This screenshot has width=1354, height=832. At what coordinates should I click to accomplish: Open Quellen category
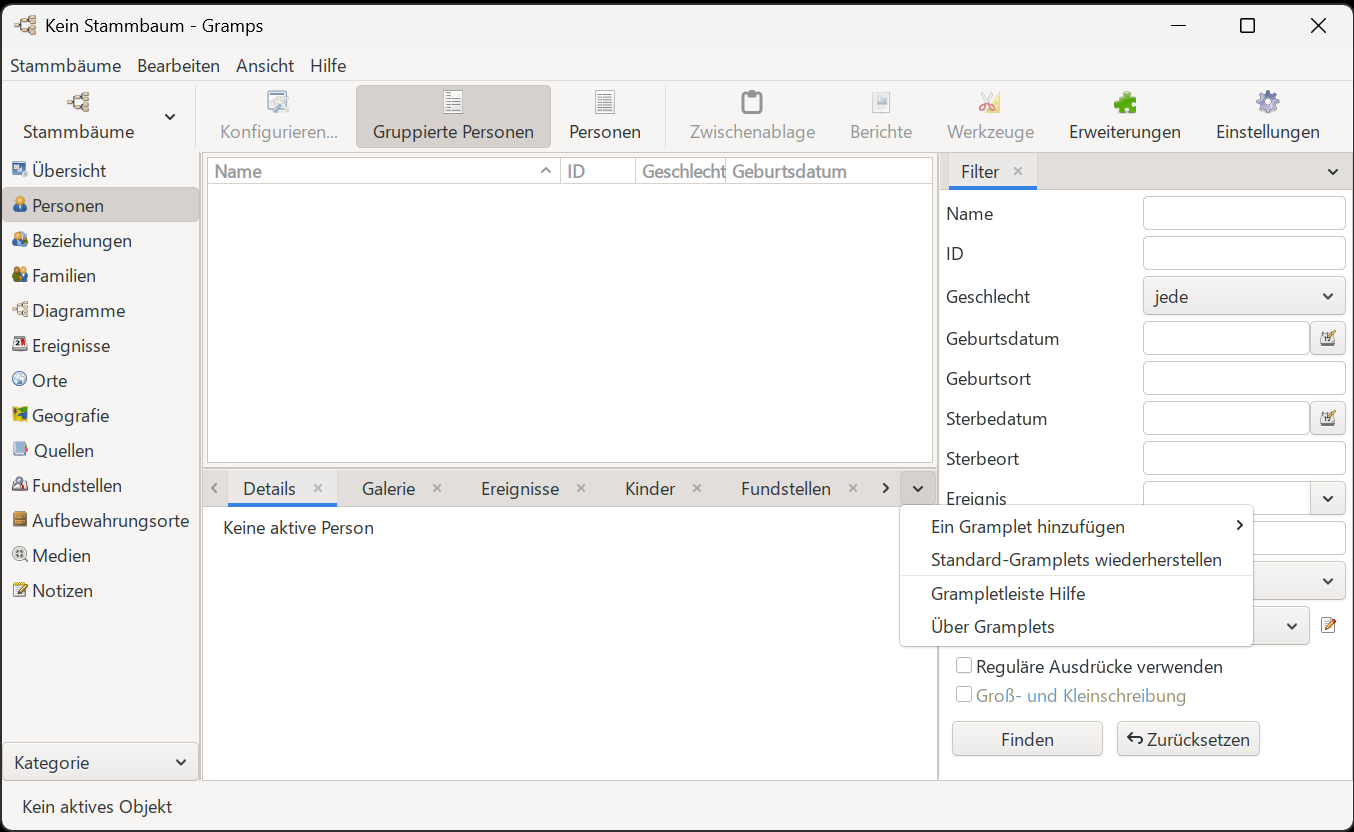100,450
